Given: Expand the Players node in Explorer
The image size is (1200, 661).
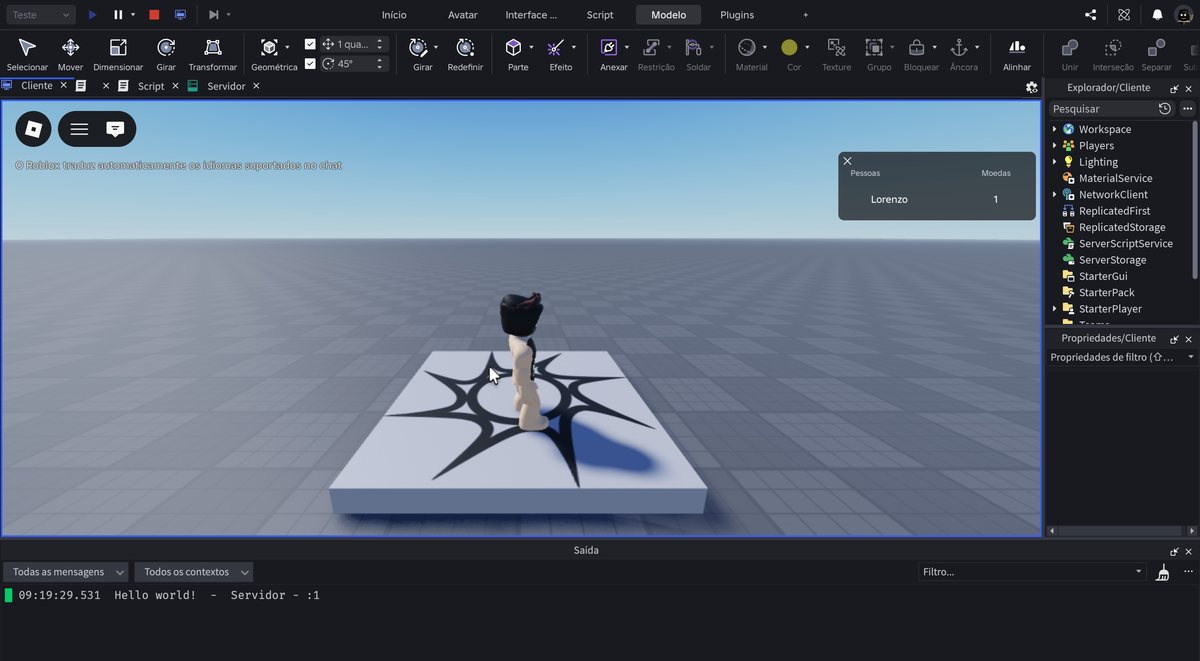Looking at the screenshot, I should [1054, 145].
